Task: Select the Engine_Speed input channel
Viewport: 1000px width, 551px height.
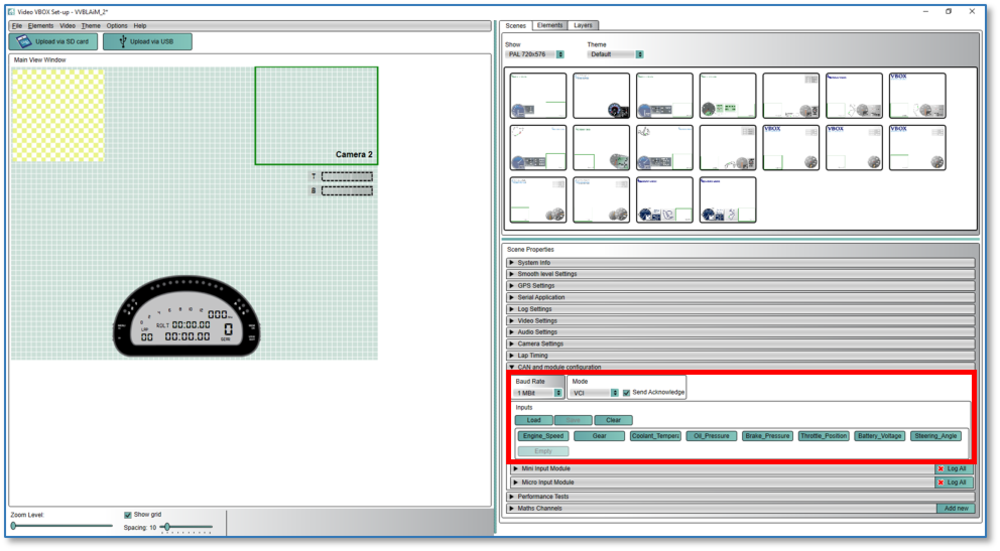Action: 543,436
